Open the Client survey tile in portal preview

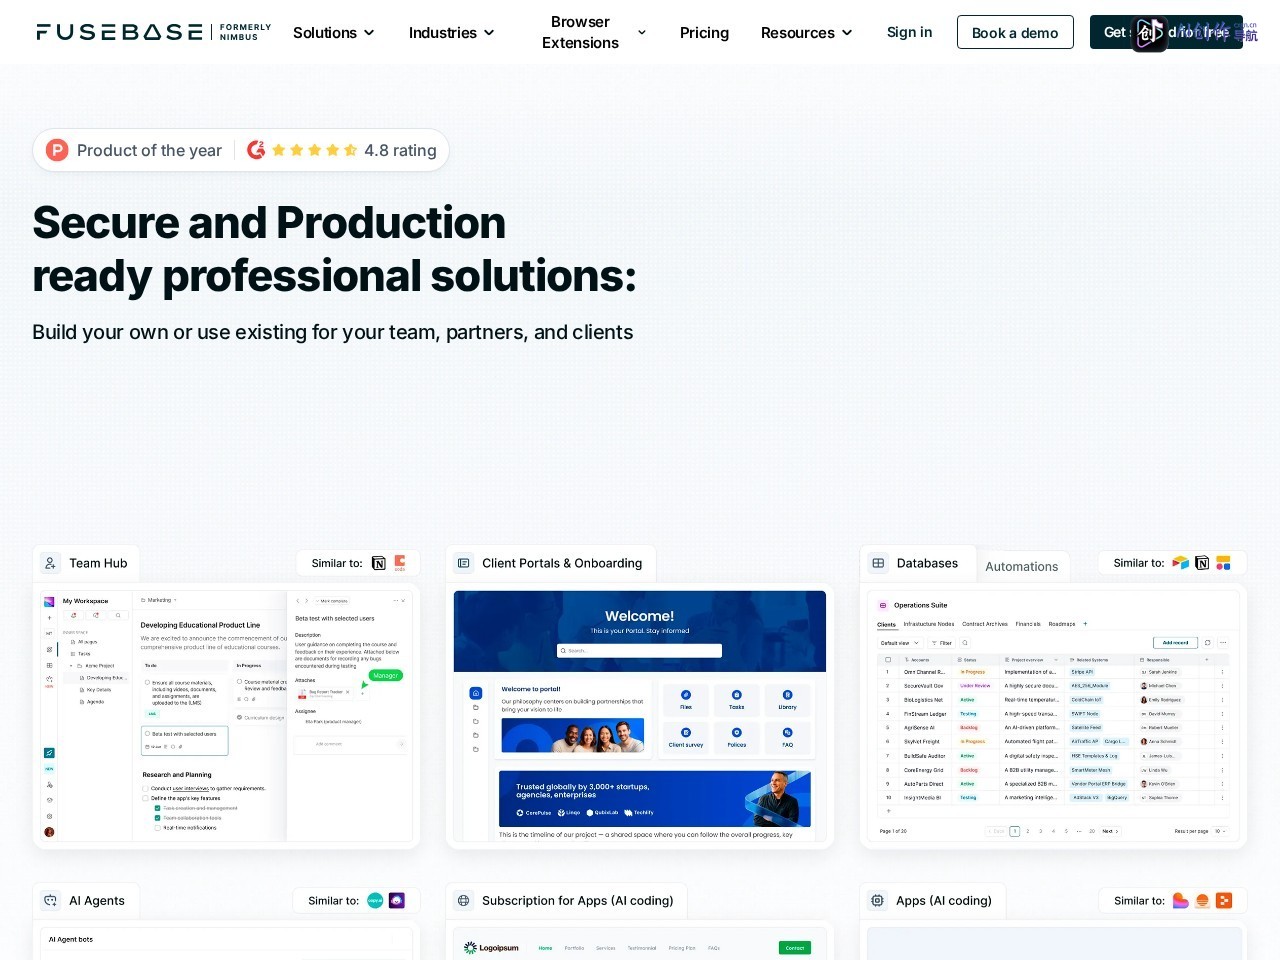(686, 737)
